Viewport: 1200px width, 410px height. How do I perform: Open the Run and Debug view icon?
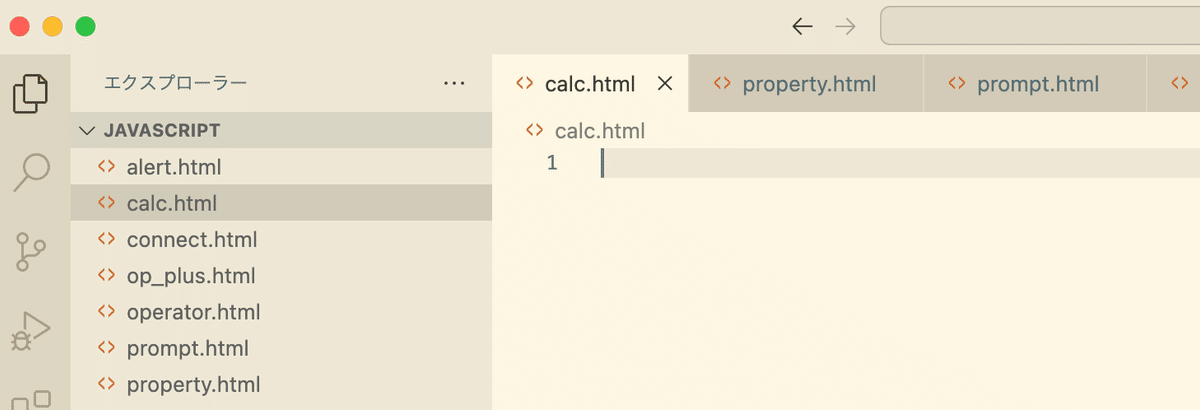31,331
